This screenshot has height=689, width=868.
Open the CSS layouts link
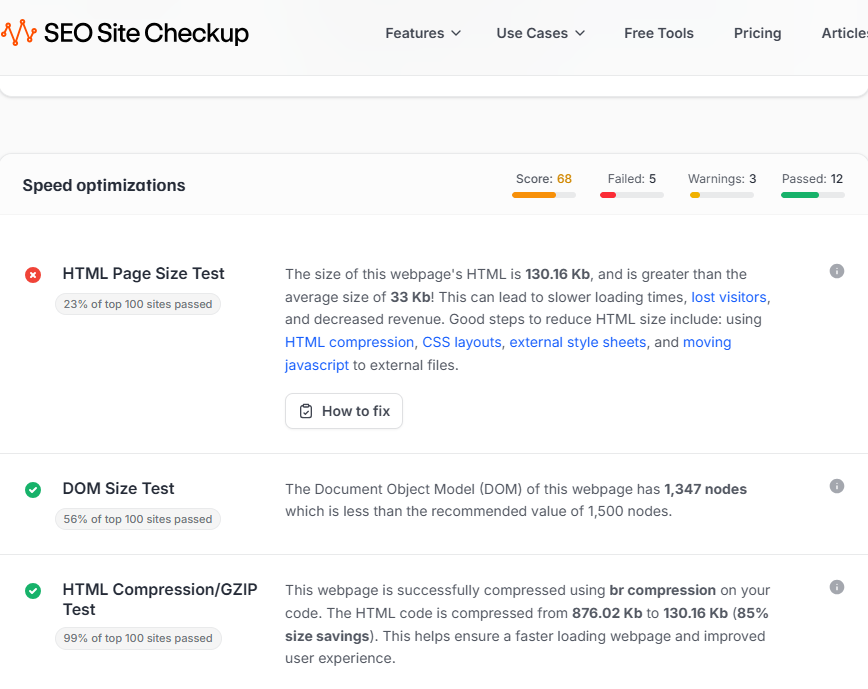(x=461, y=342)
